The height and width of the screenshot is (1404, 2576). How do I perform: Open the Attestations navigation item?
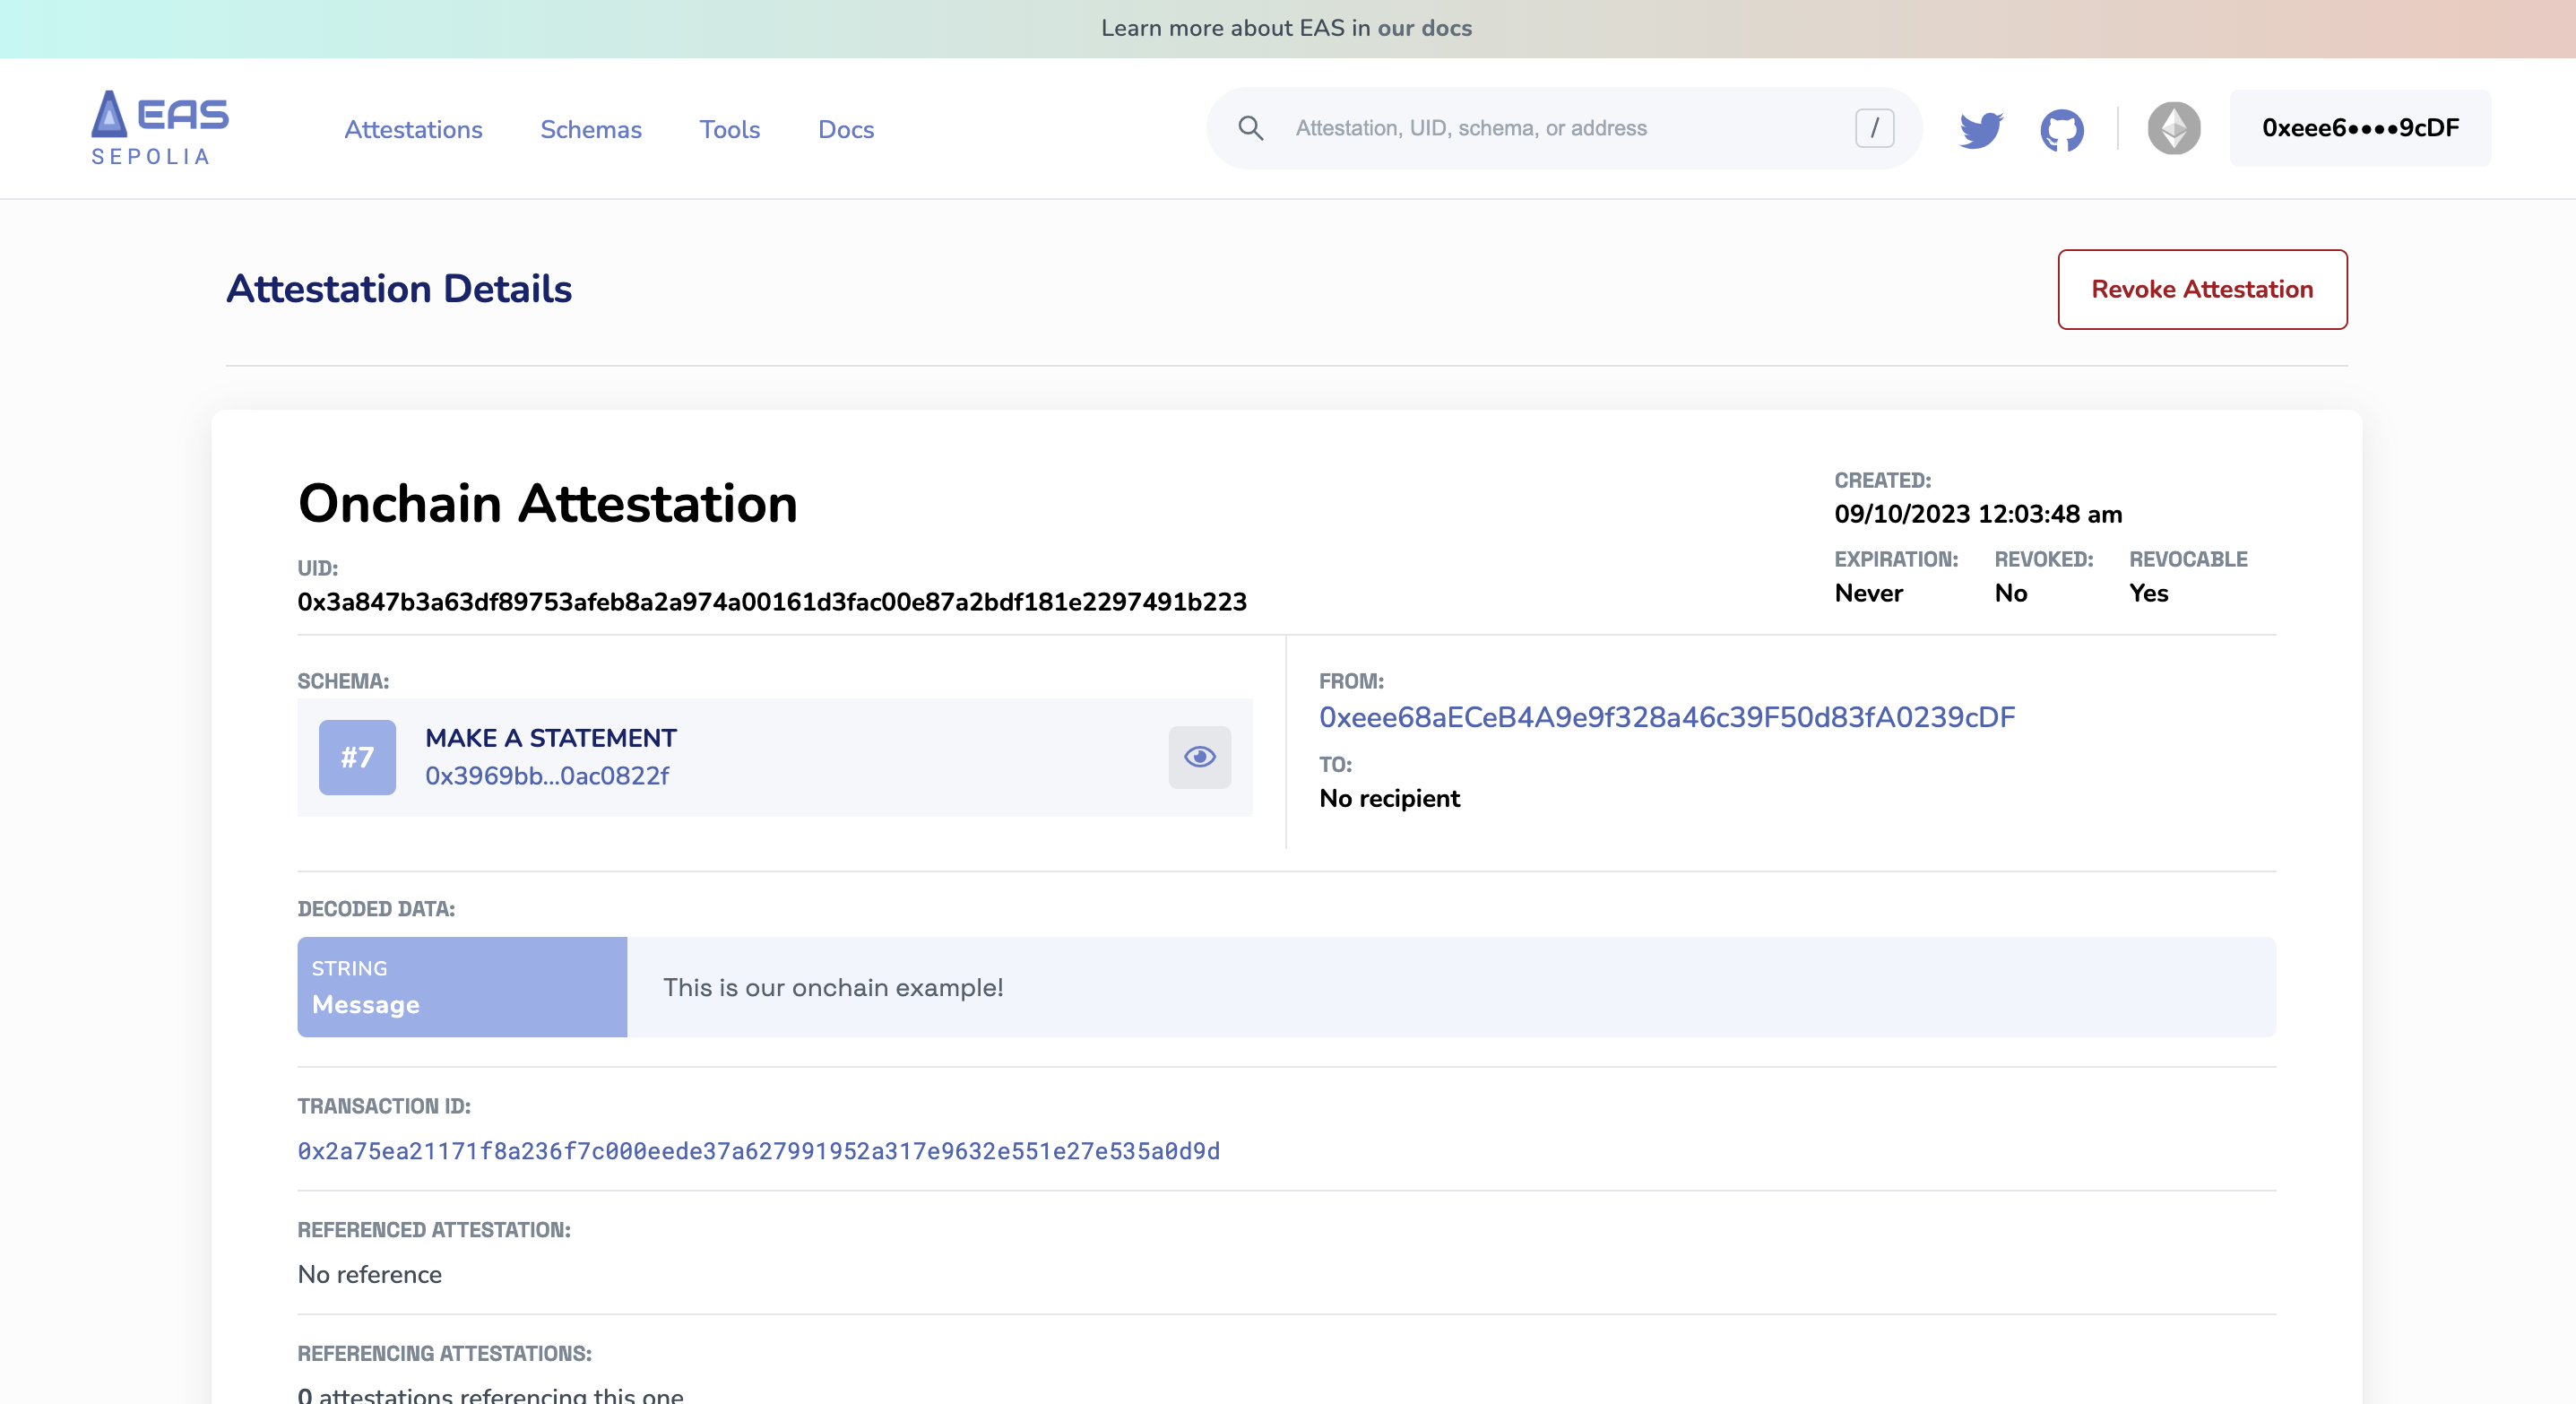pyautogui.click(x=413, y=129)
